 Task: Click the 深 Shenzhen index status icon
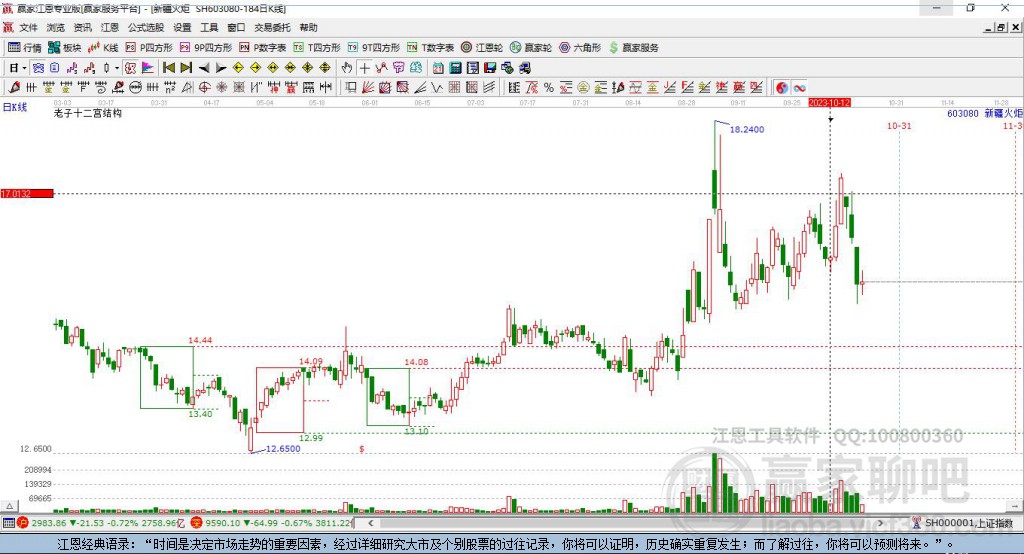tap(196, 523)
